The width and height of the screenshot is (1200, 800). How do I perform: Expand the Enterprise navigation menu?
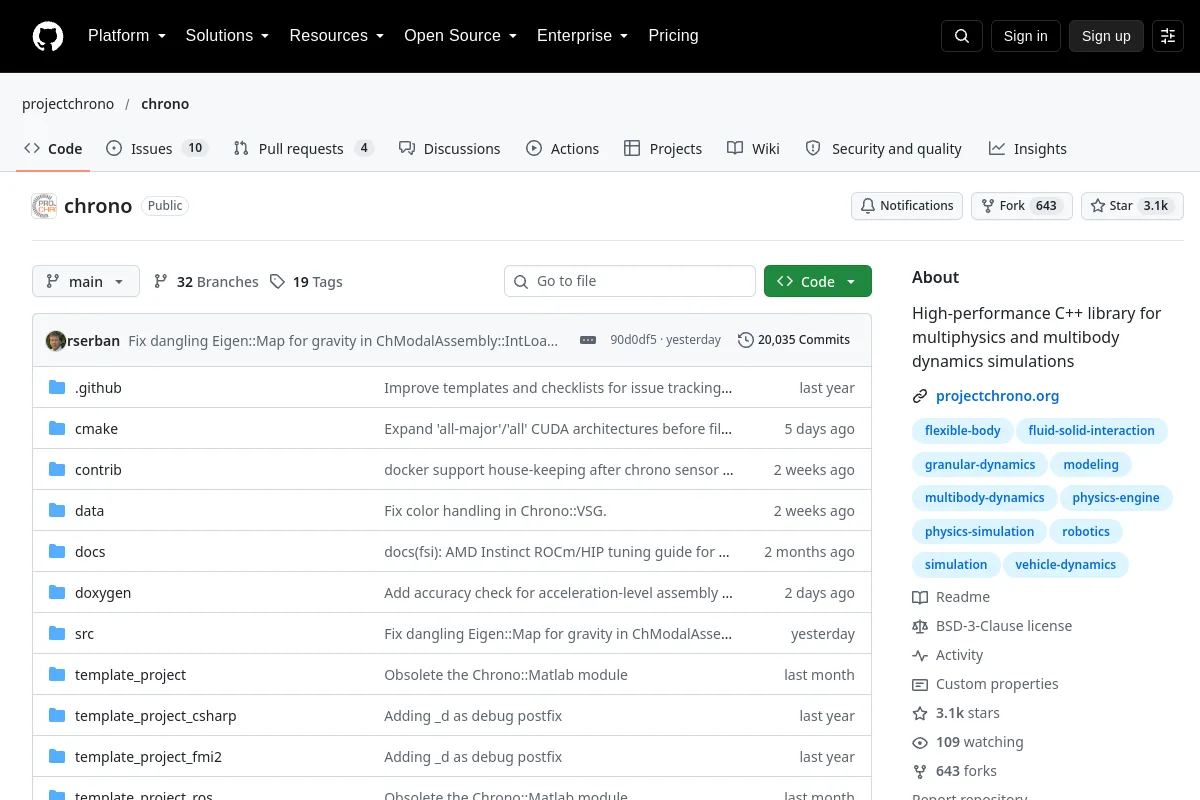click(582, 36)
